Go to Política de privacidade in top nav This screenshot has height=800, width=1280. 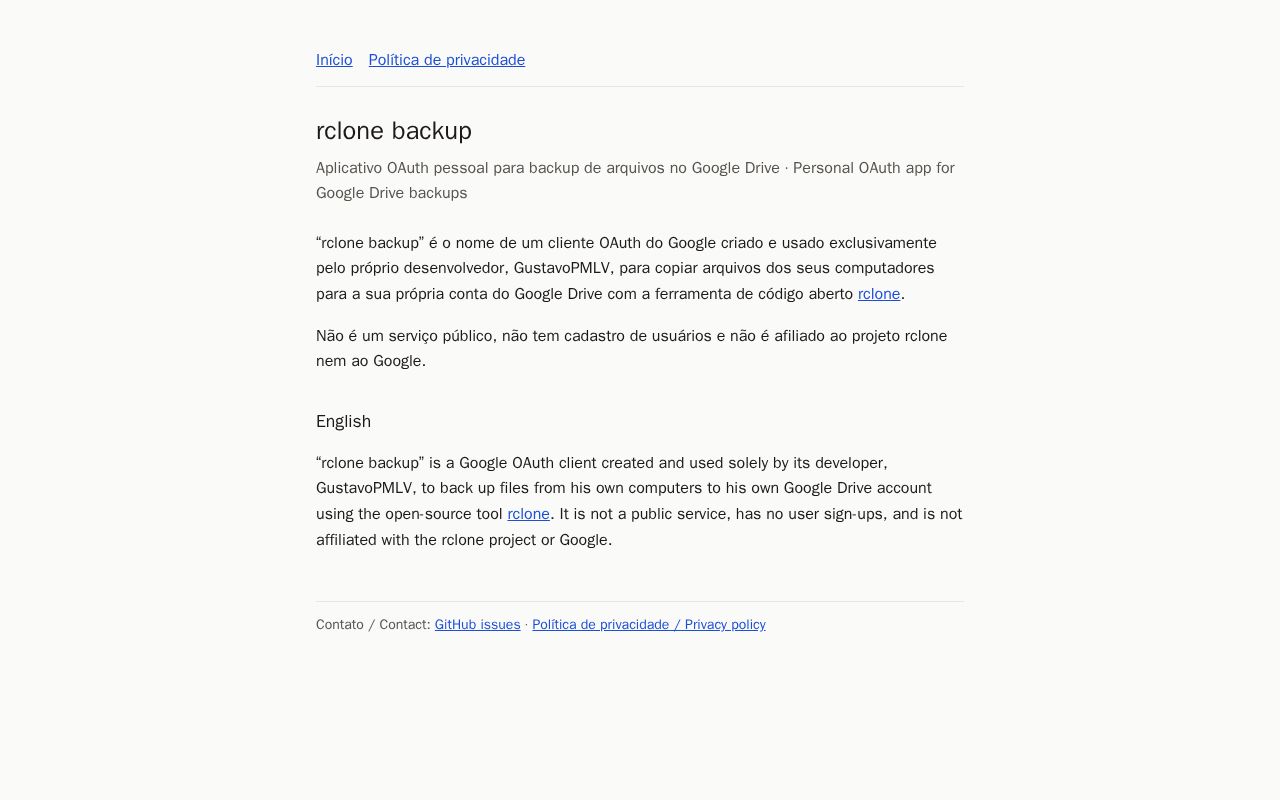[x=447, y=60]
